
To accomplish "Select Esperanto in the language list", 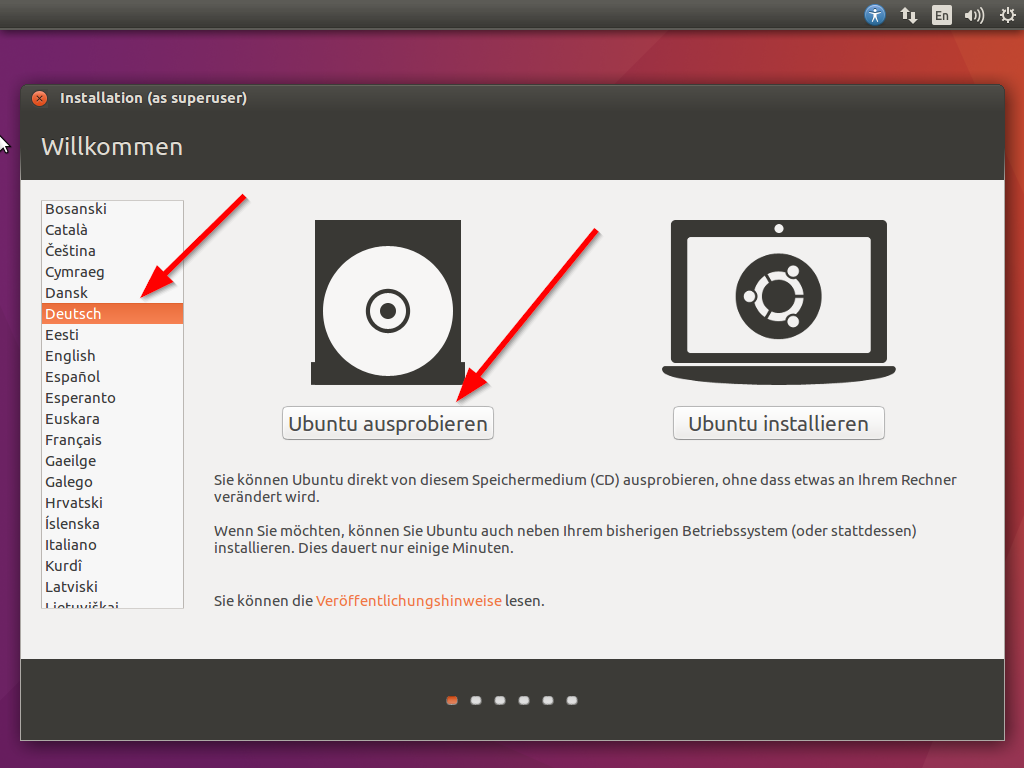I will pos(112,398).
